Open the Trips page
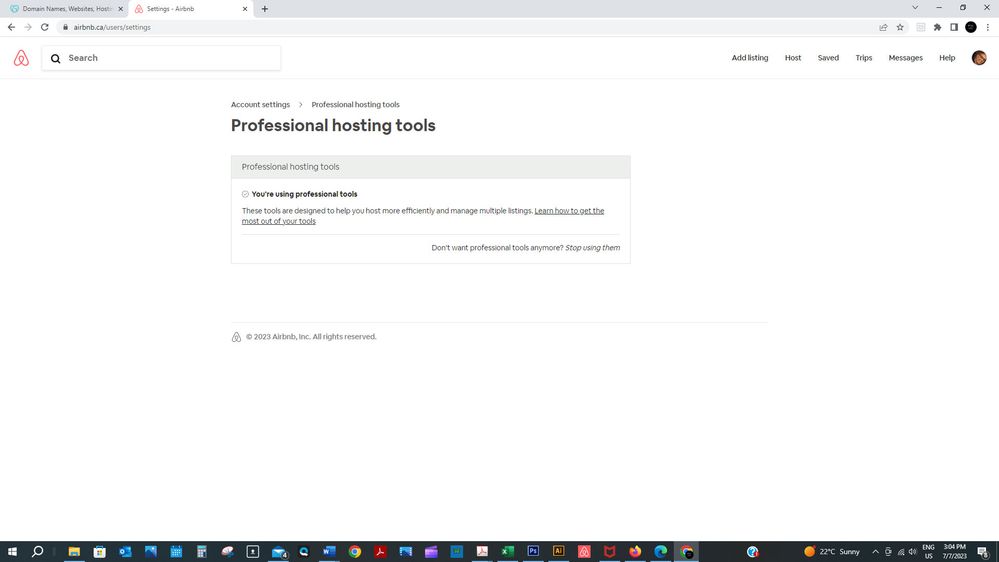The width and height of the screenshot is (999, 562). click(x=863, y=58)
